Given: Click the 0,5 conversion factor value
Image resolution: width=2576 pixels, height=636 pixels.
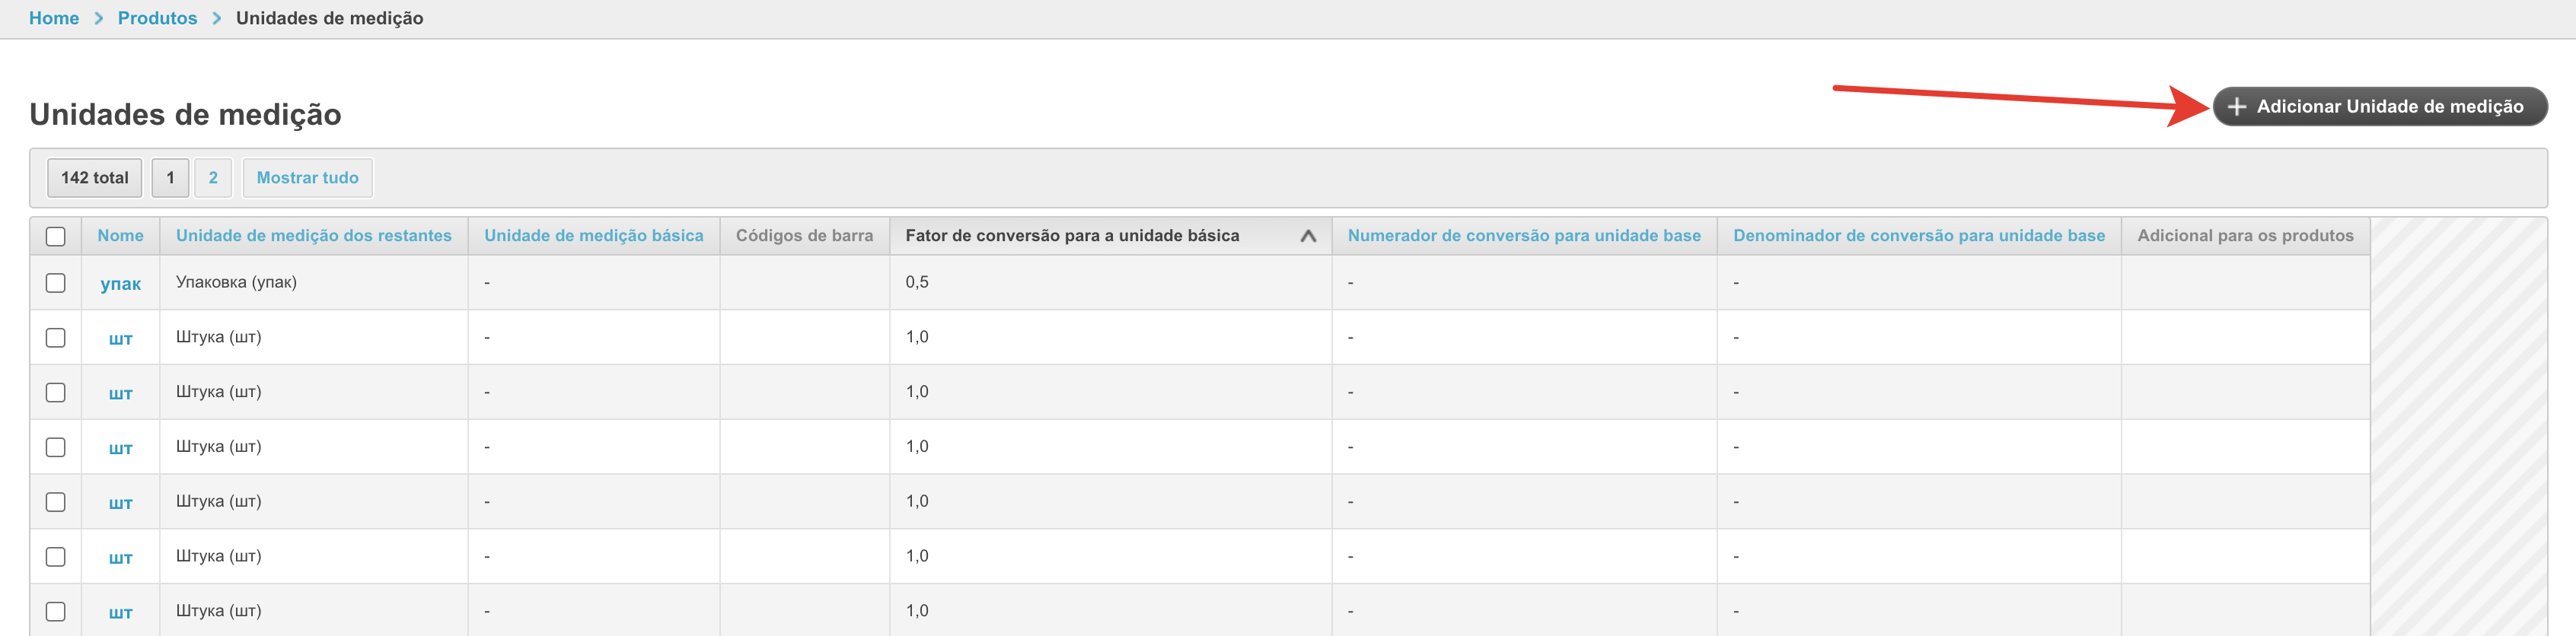Looking at the screenshot, I should (x=917, y=283).
